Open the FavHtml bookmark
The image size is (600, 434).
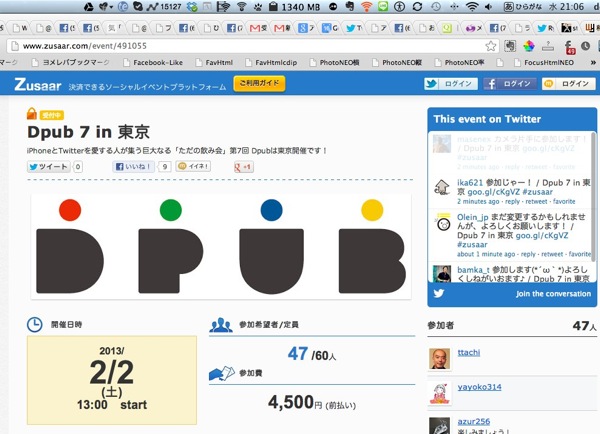[214, 62]
